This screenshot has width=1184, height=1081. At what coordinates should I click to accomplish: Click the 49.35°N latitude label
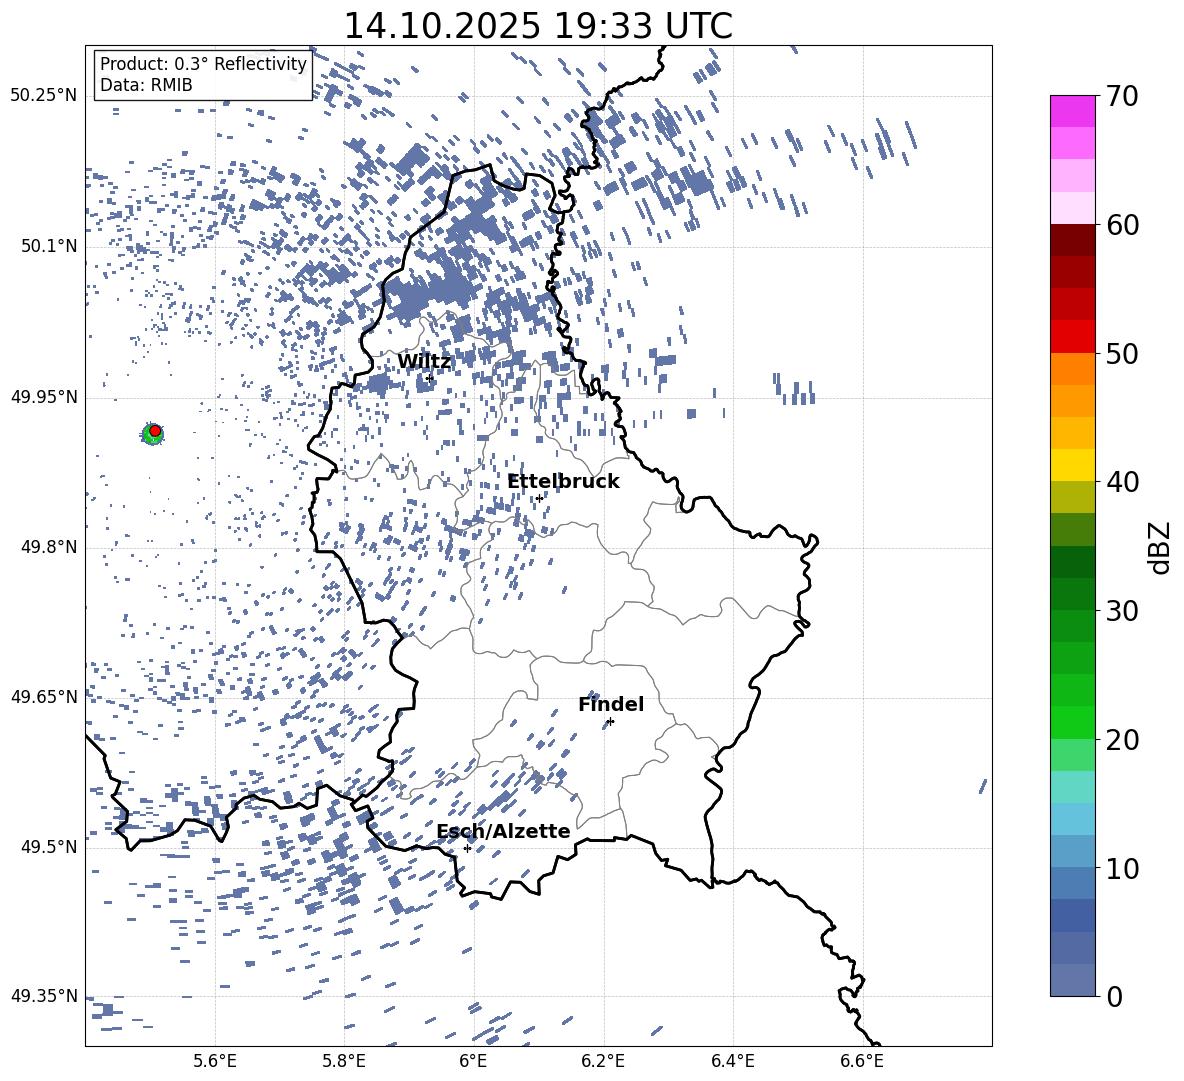coord(44,996)
